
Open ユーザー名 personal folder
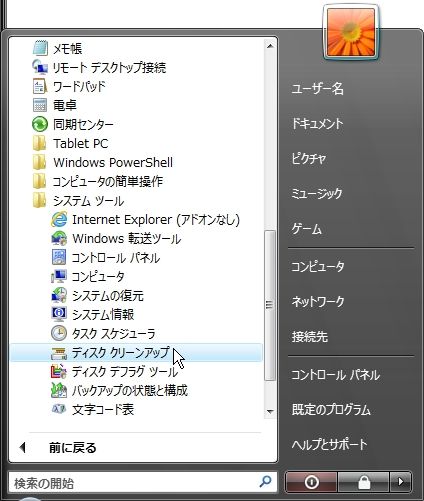(x=317, y=89)
